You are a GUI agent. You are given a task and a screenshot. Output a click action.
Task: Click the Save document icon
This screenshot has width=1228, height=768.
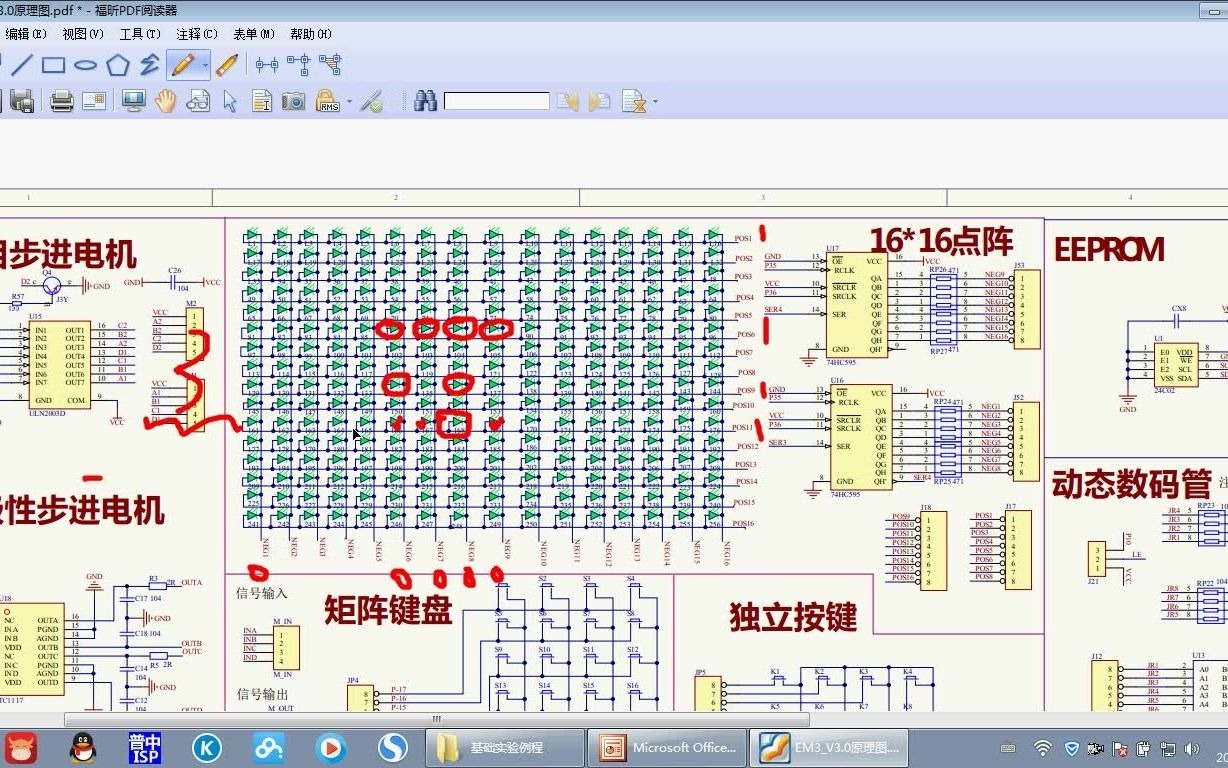22,101
